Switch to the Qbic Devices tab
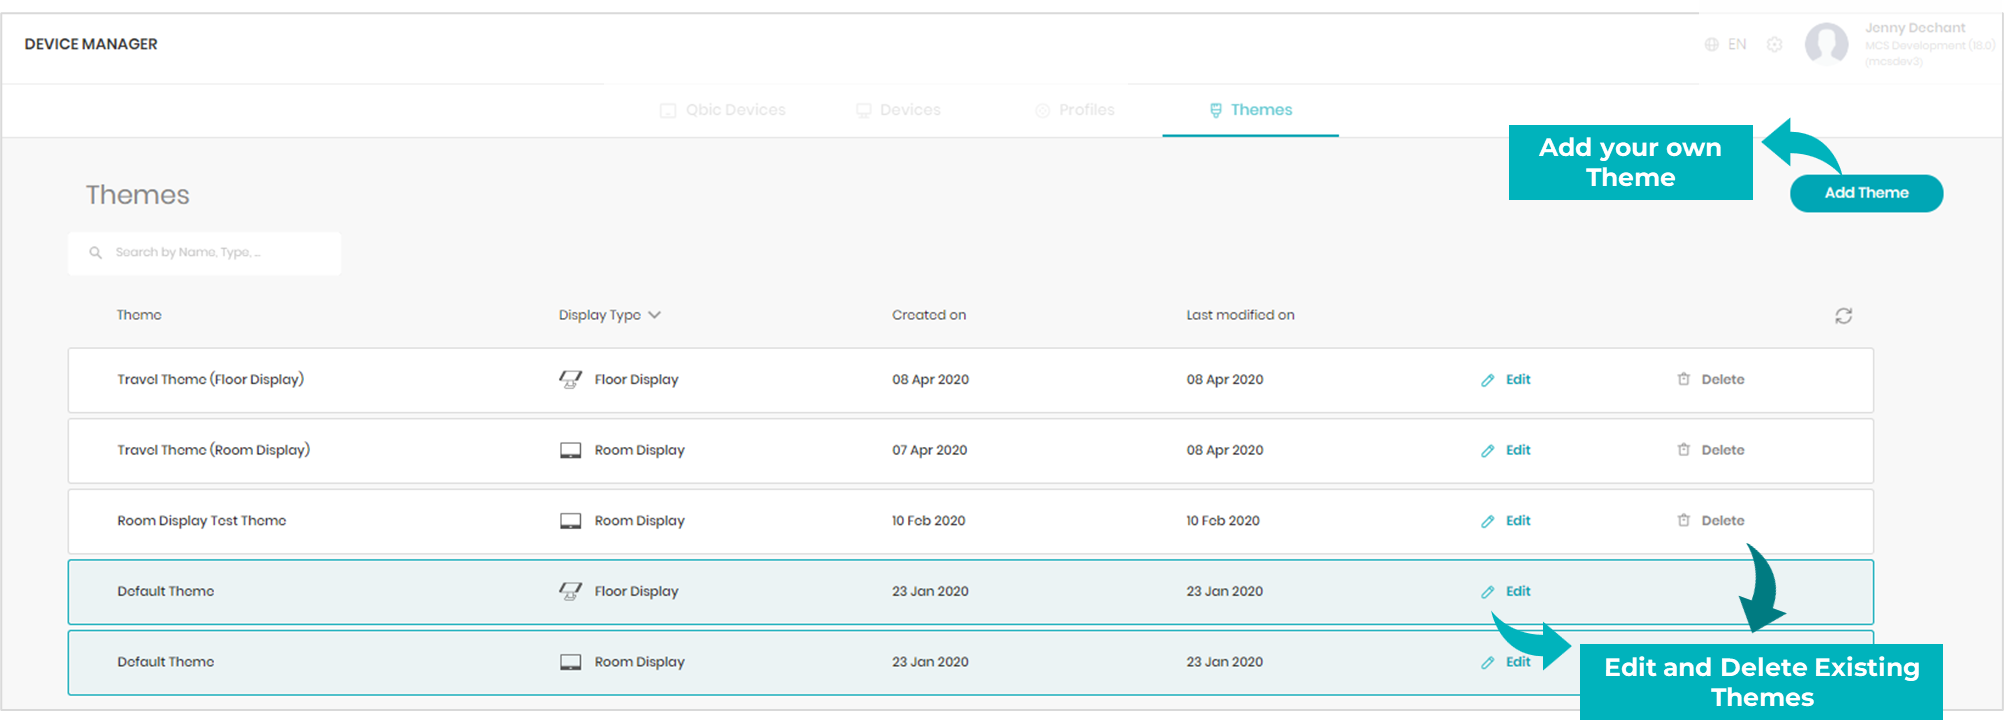Screen dimensions: 2004x727 [723, 110]
